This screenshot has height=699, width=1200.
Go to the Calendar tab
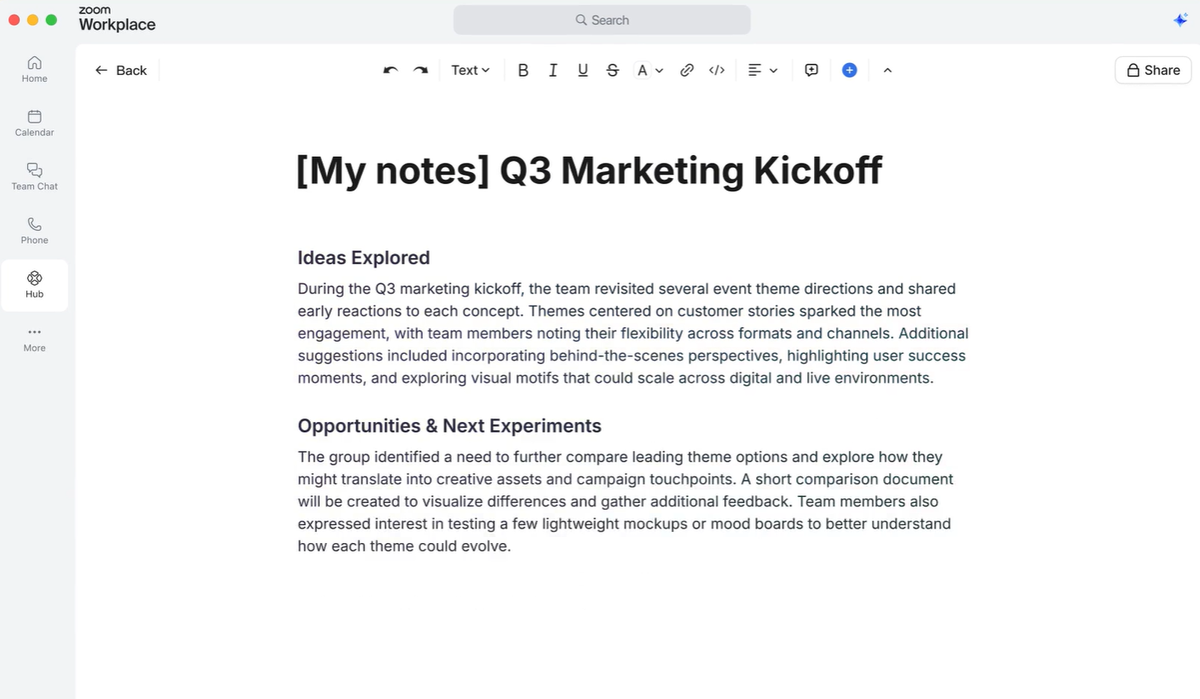pos(34,122)
